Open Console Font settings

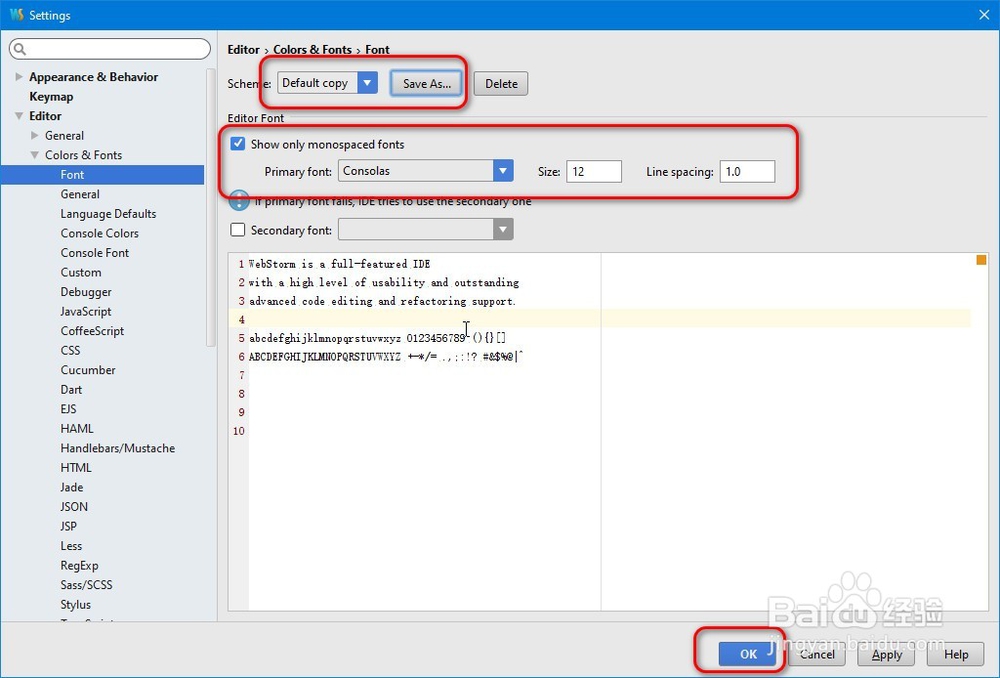click(94, 253)
